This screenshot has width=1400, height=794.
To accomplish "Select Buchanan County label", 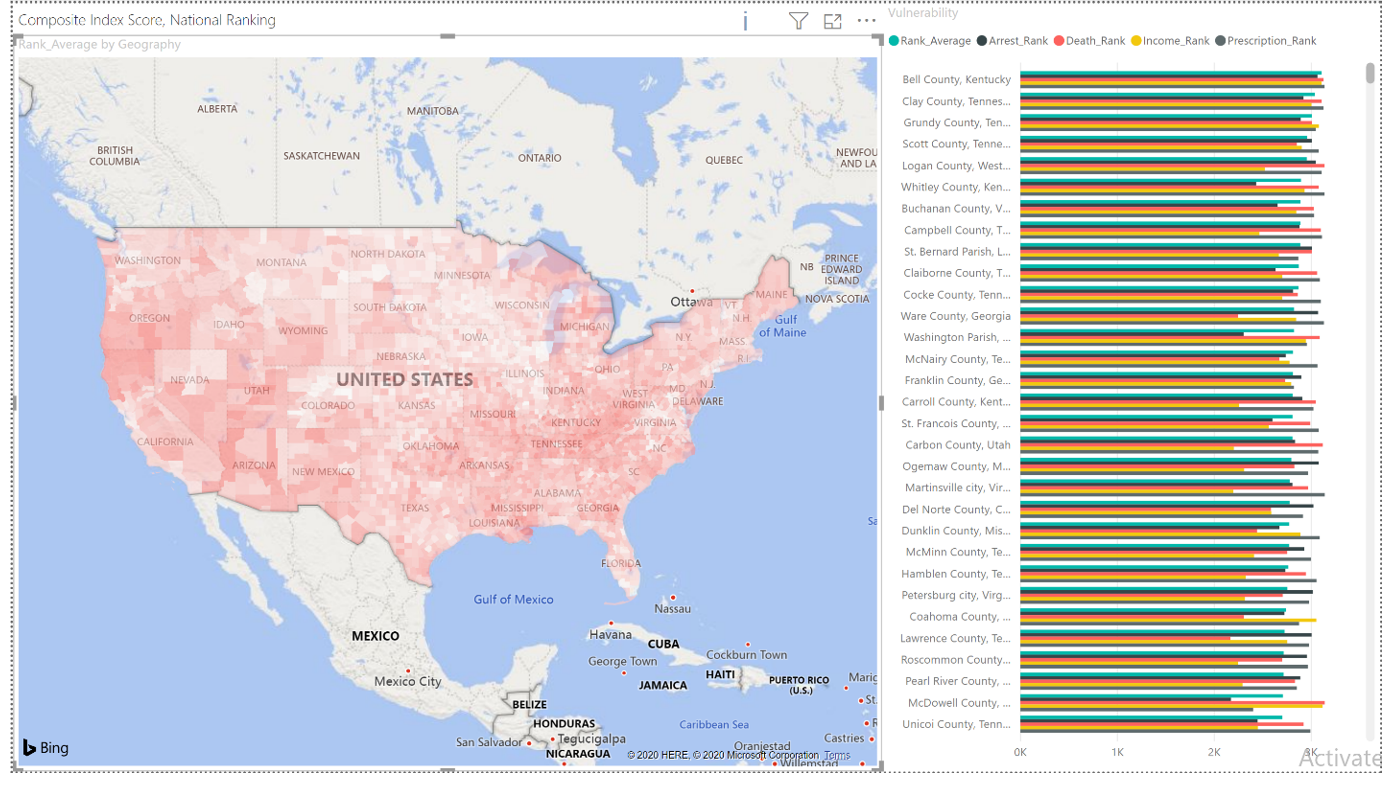I will (x=956, y=209).
